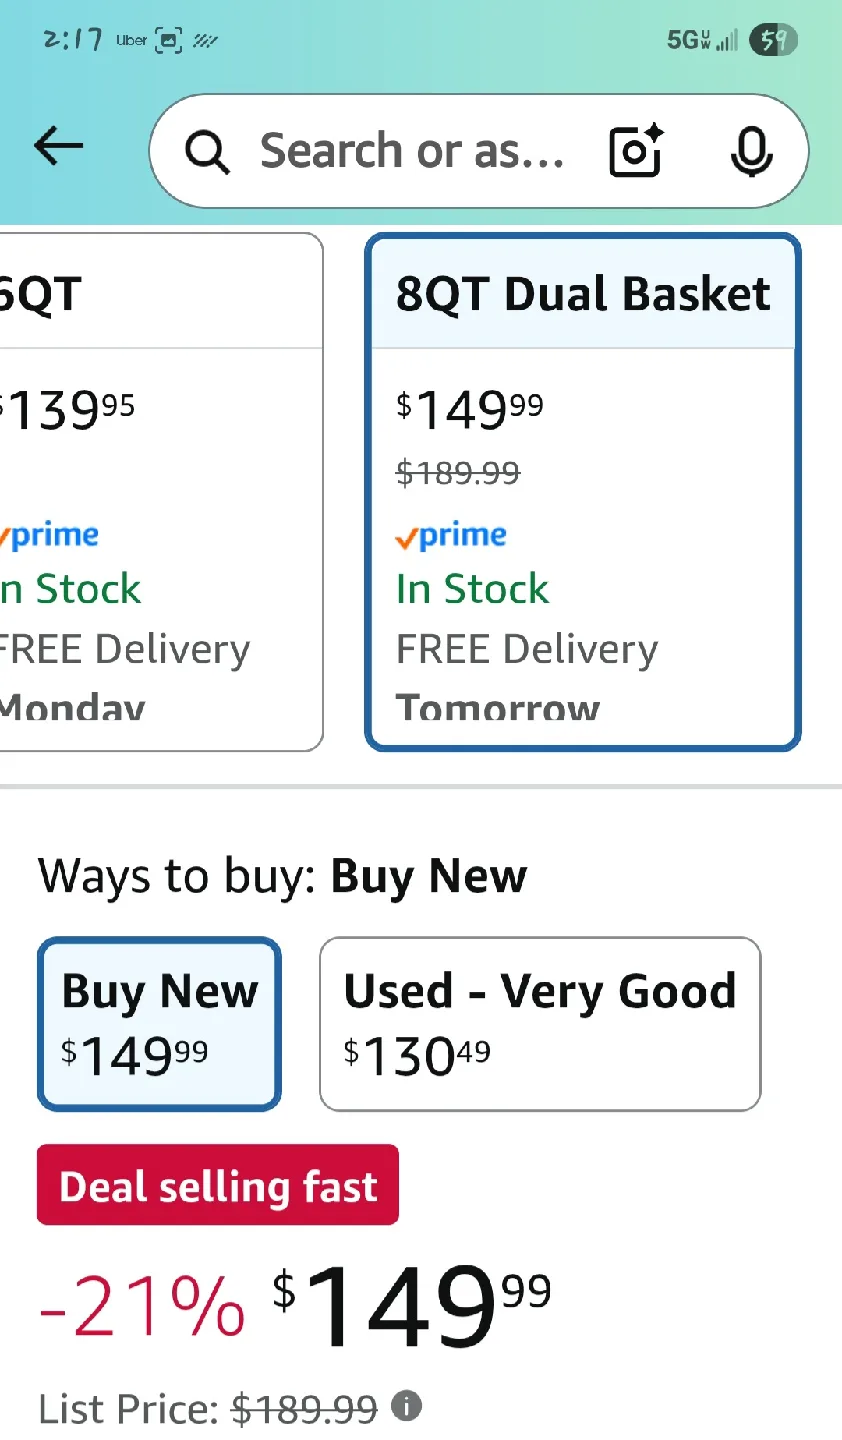Viewport: 842px width, 1440px height.
Task: Tap the Ways to buy heading
Action: pyautogui.click(x=282, y=876)
